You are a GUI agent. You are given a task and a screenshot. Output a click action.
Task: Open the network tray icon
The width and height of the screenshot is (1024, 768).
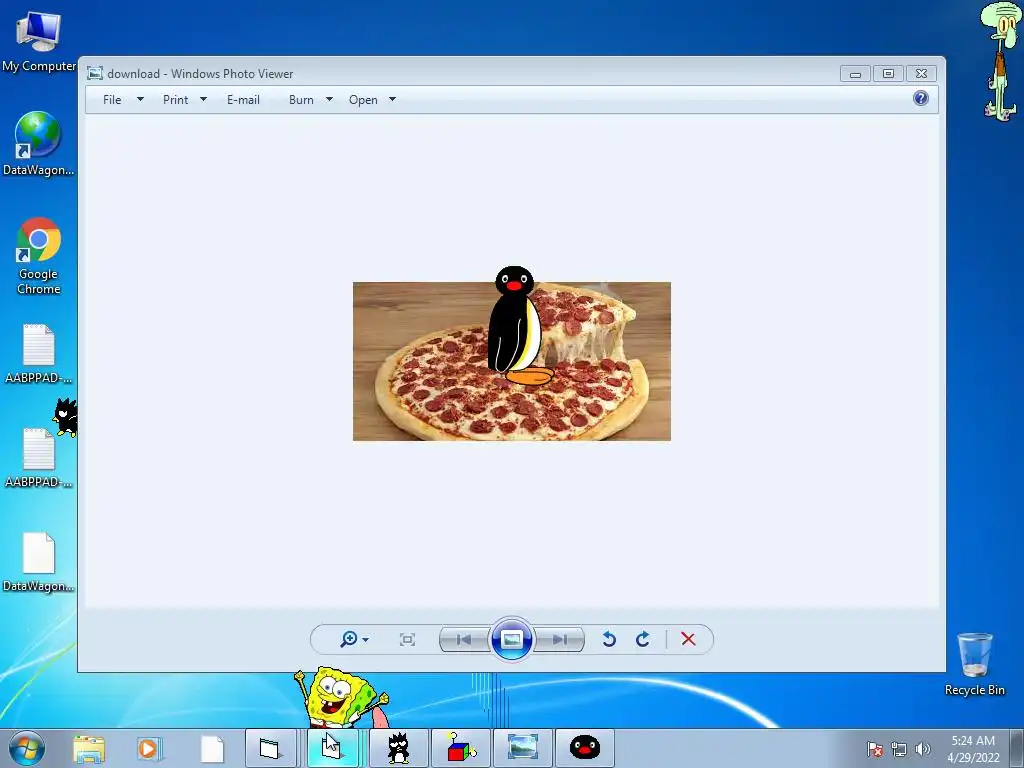click(x=899, y=749)
